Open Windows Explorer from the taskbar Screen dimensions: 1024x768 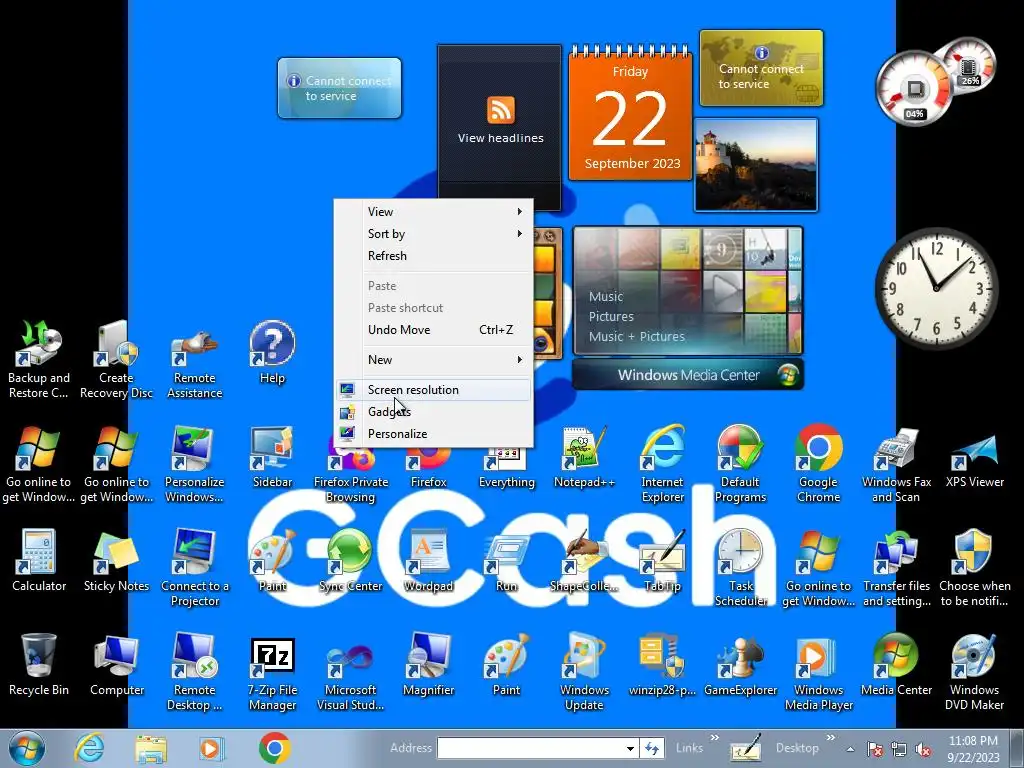coord(151,748)
